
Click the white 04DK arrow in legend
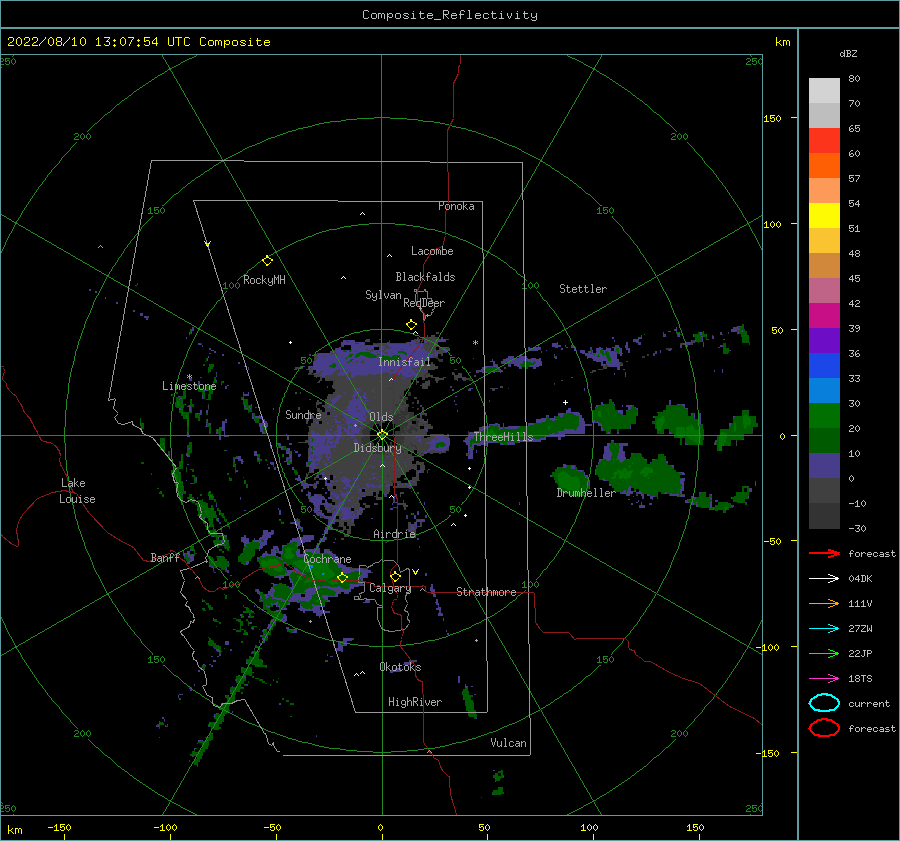tap(824, 579)
